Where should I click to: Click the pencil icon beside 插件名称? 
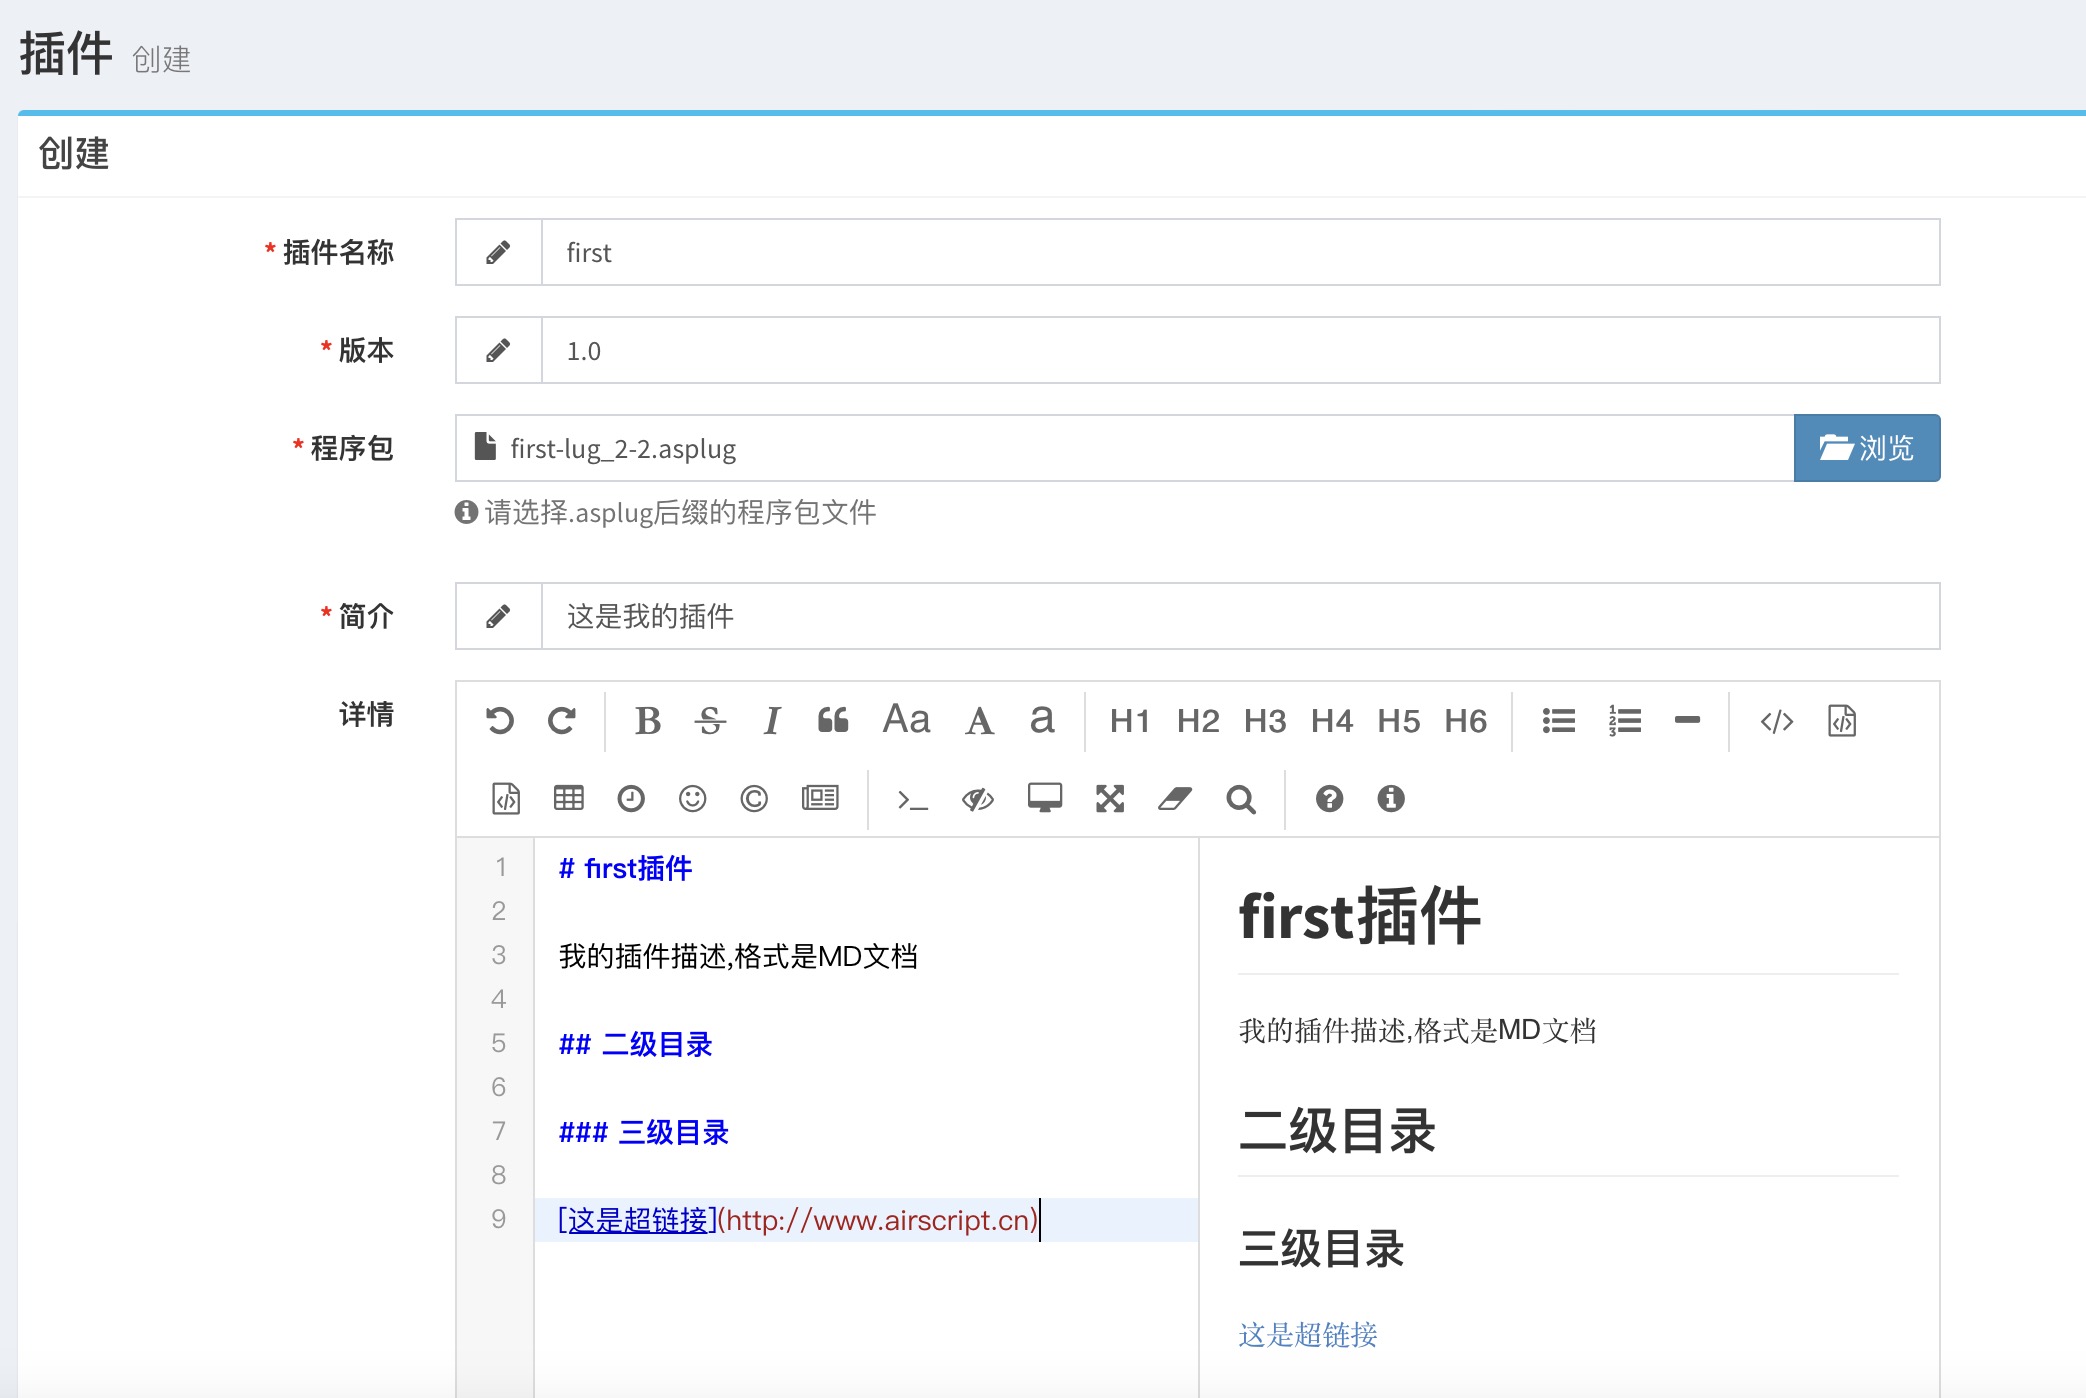498,252
